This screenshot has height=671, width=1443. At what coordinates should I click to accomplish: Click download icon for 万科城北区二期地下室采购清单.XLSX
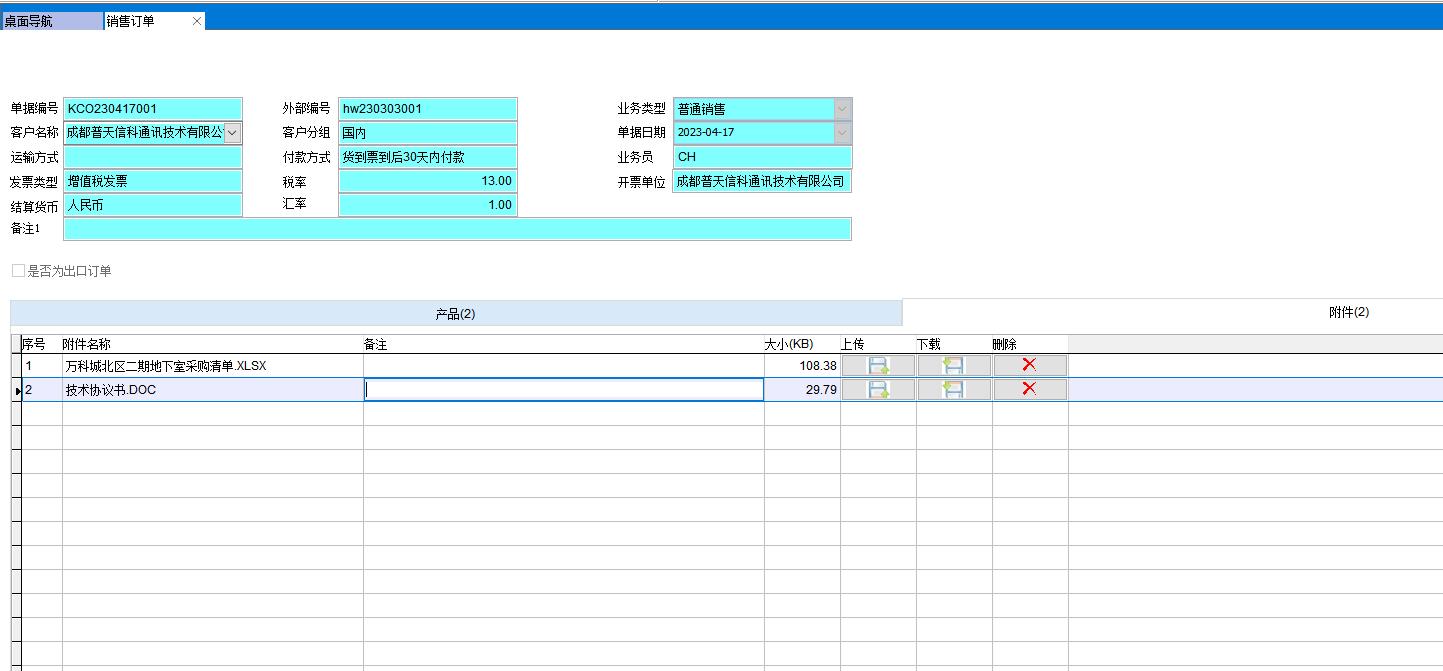954,366
